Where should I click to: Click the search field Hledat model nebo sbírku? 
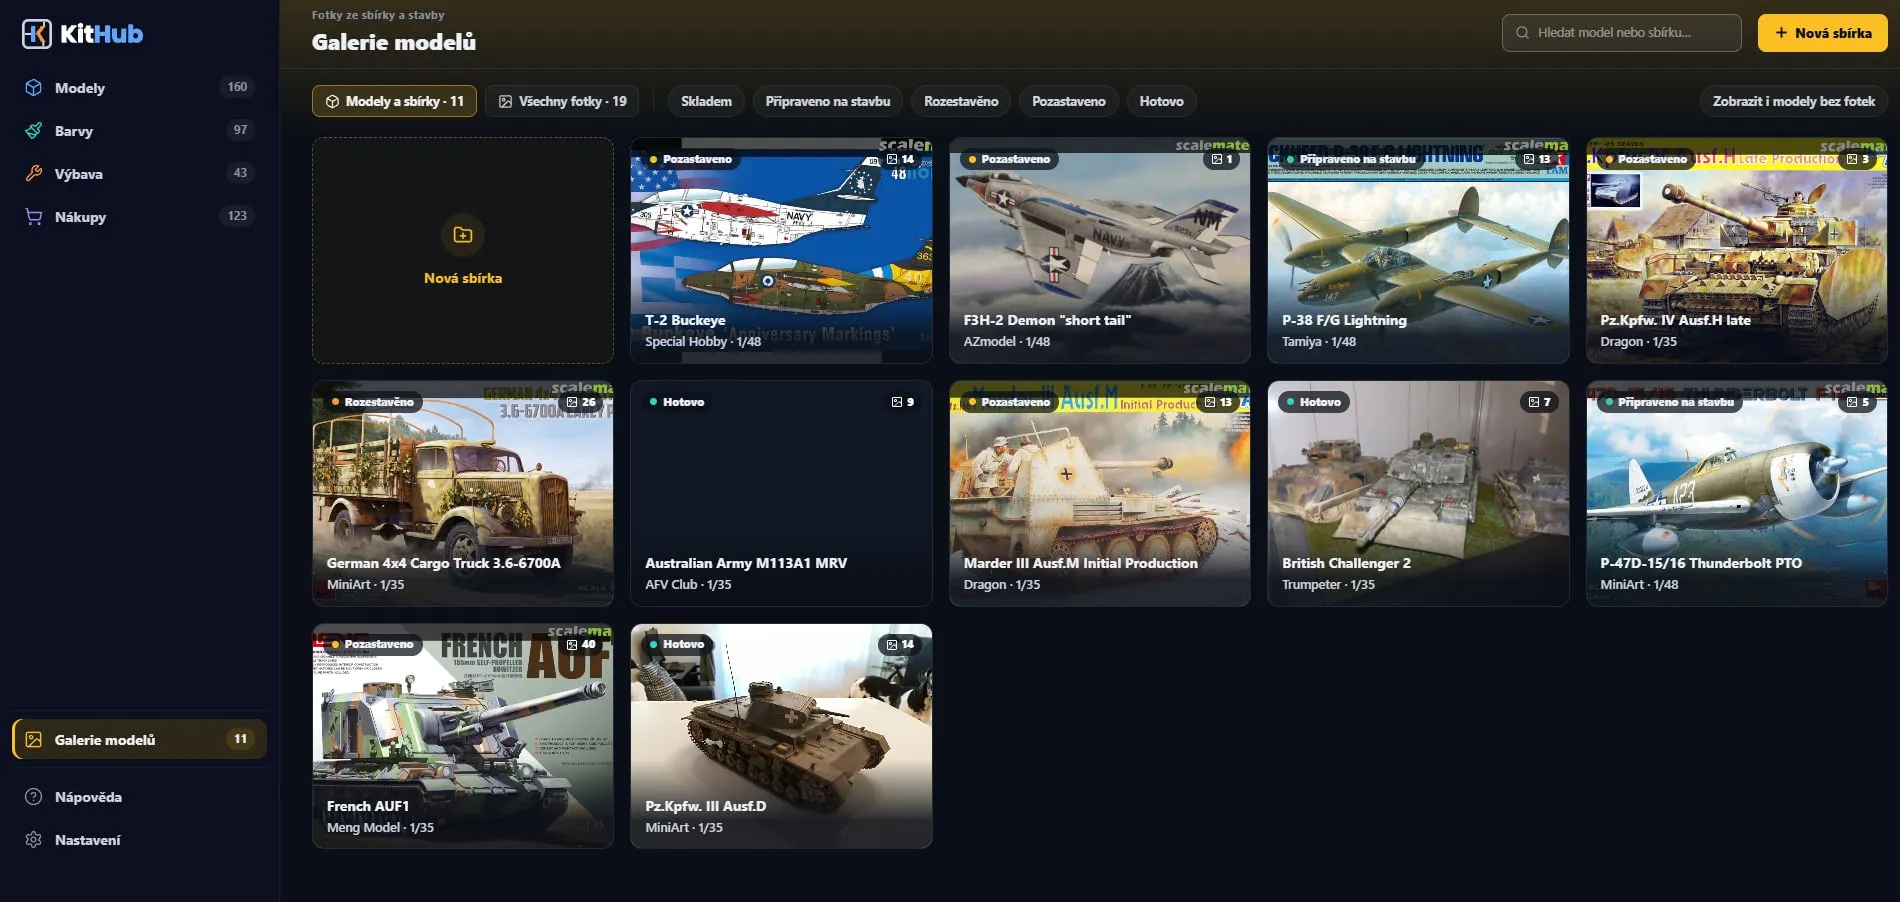pos(1621,33)
